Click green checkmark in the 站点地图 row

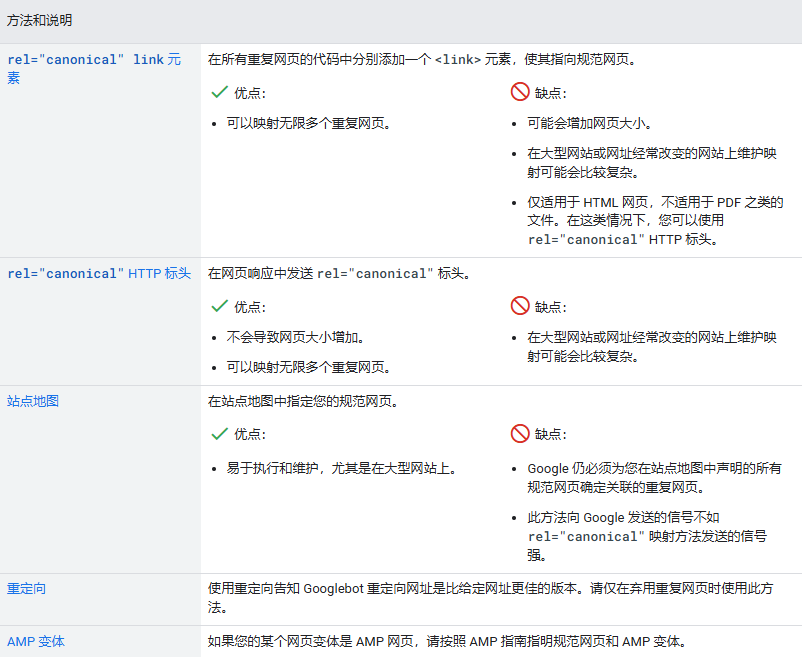click(x=219, y=434)
